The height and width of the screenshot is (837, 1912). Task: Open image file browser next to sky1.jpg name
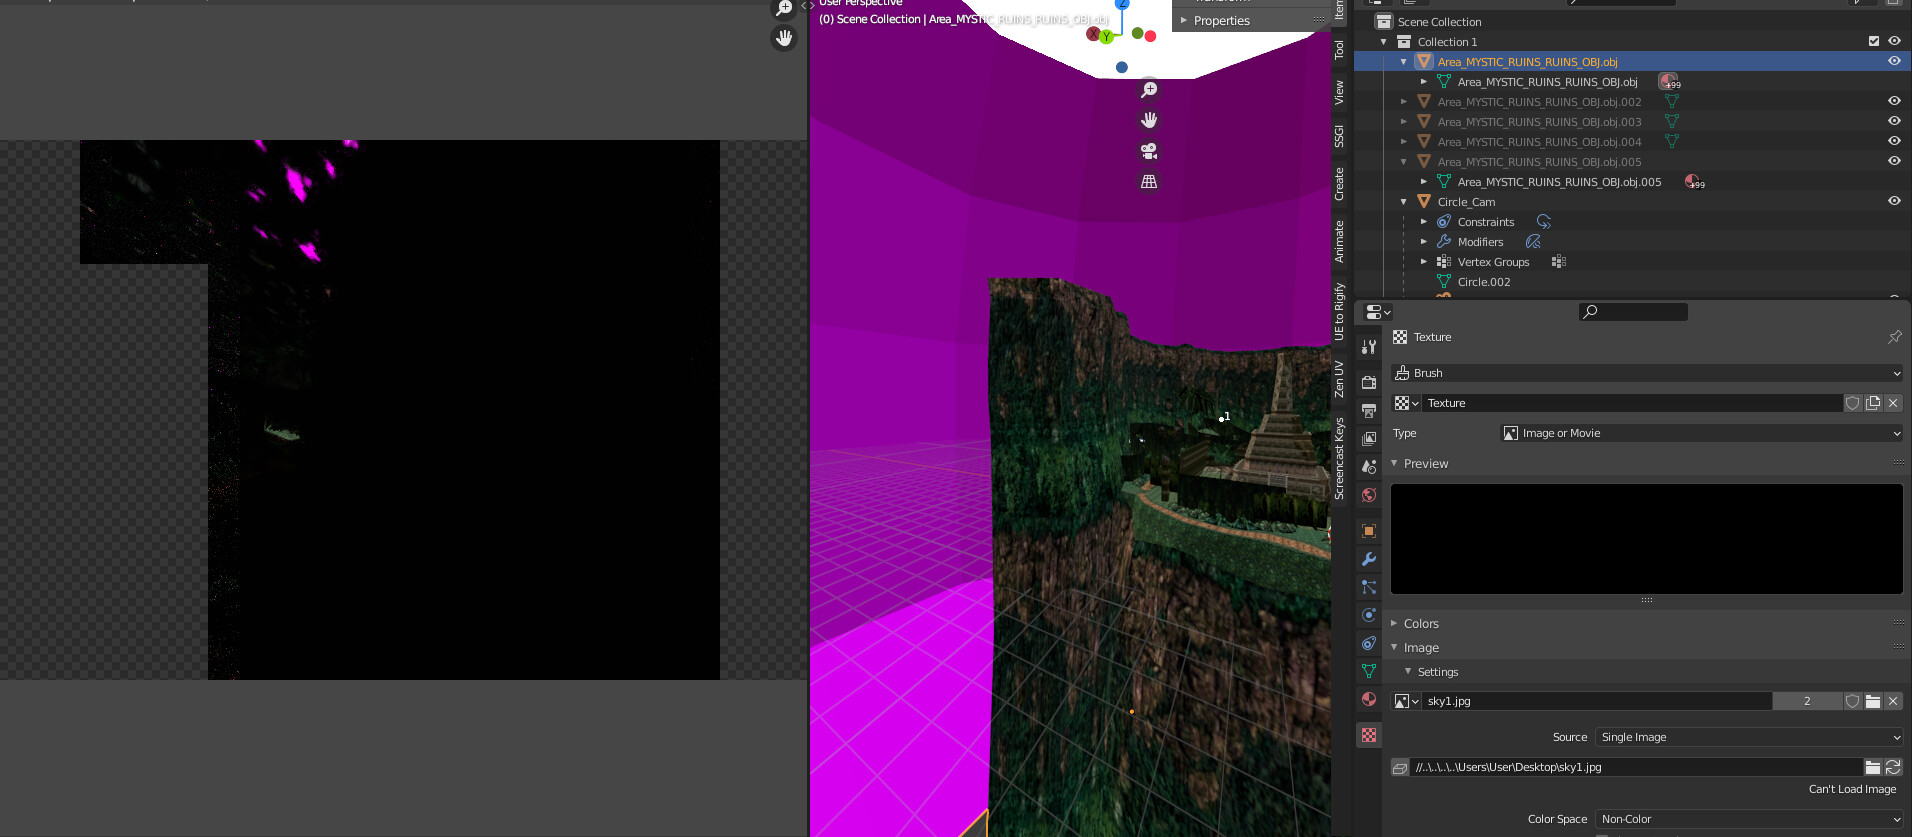point(1873,701)
